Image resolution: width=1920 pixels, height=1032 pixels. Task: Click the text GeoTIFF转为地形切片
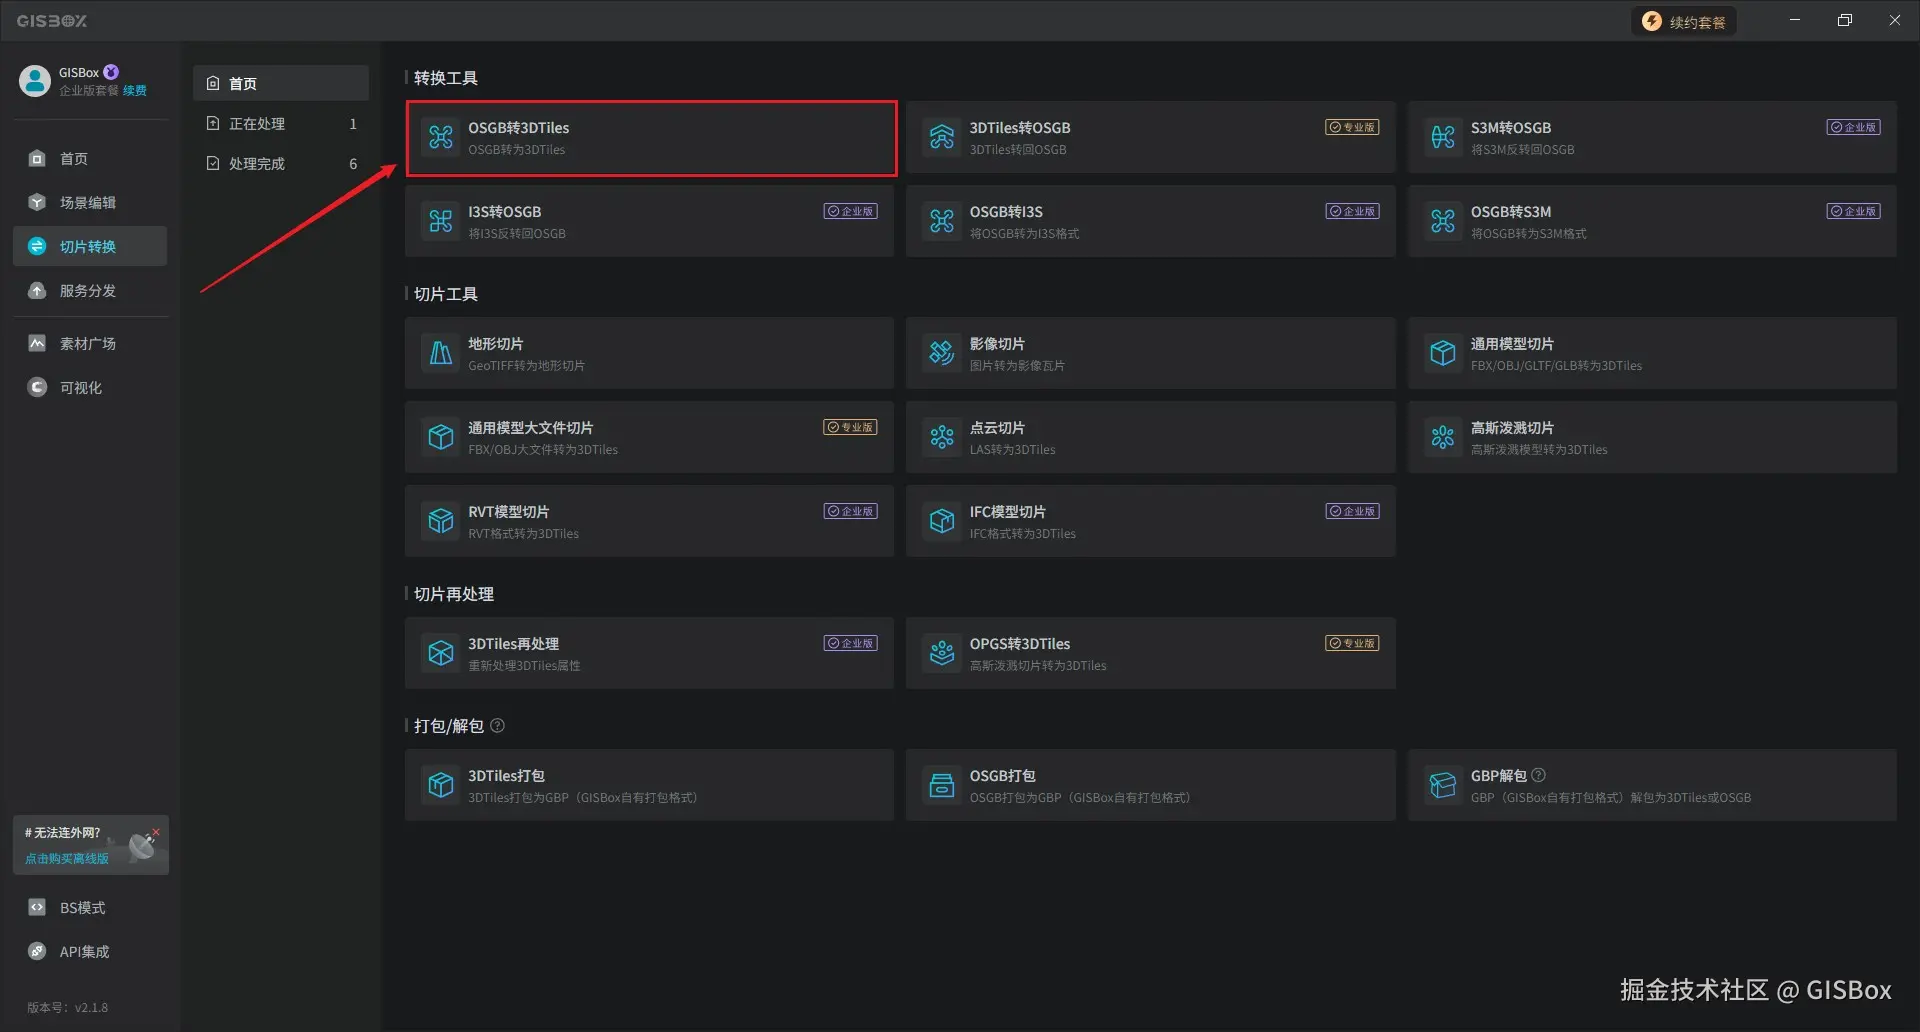[x=526, y=366]
